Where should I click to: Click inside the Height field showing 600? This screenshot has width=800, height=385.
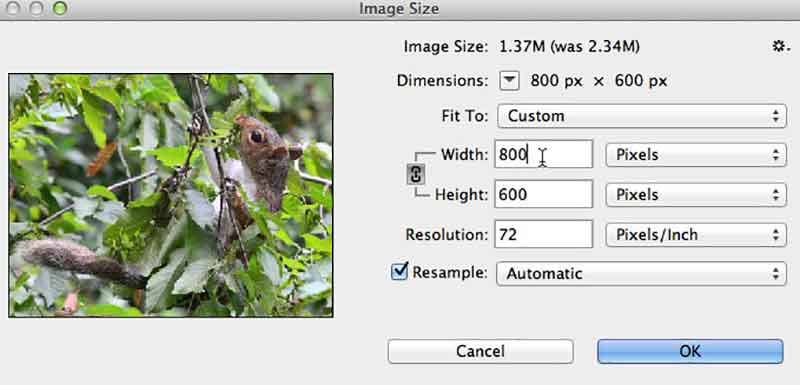click(x=543, y=194)
